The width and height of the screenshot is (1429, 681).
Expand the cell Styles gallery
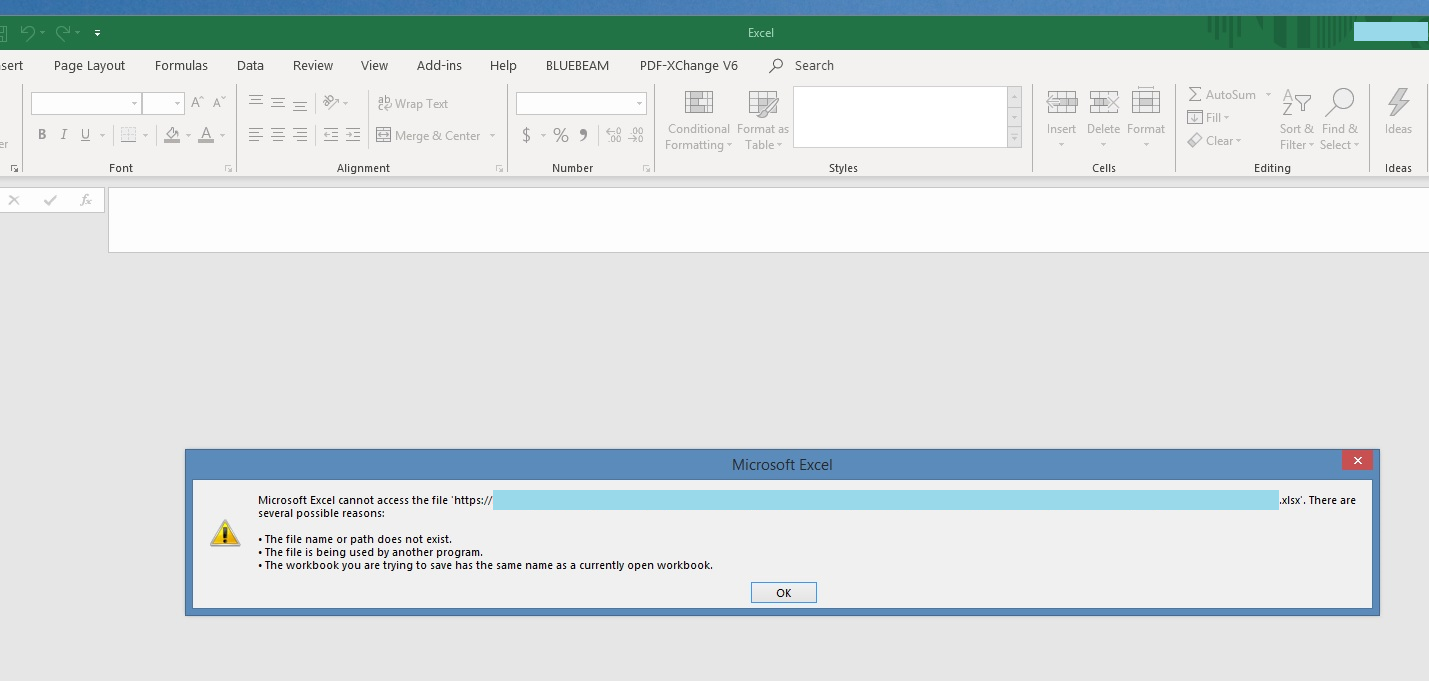click(x=1015, y=139)
